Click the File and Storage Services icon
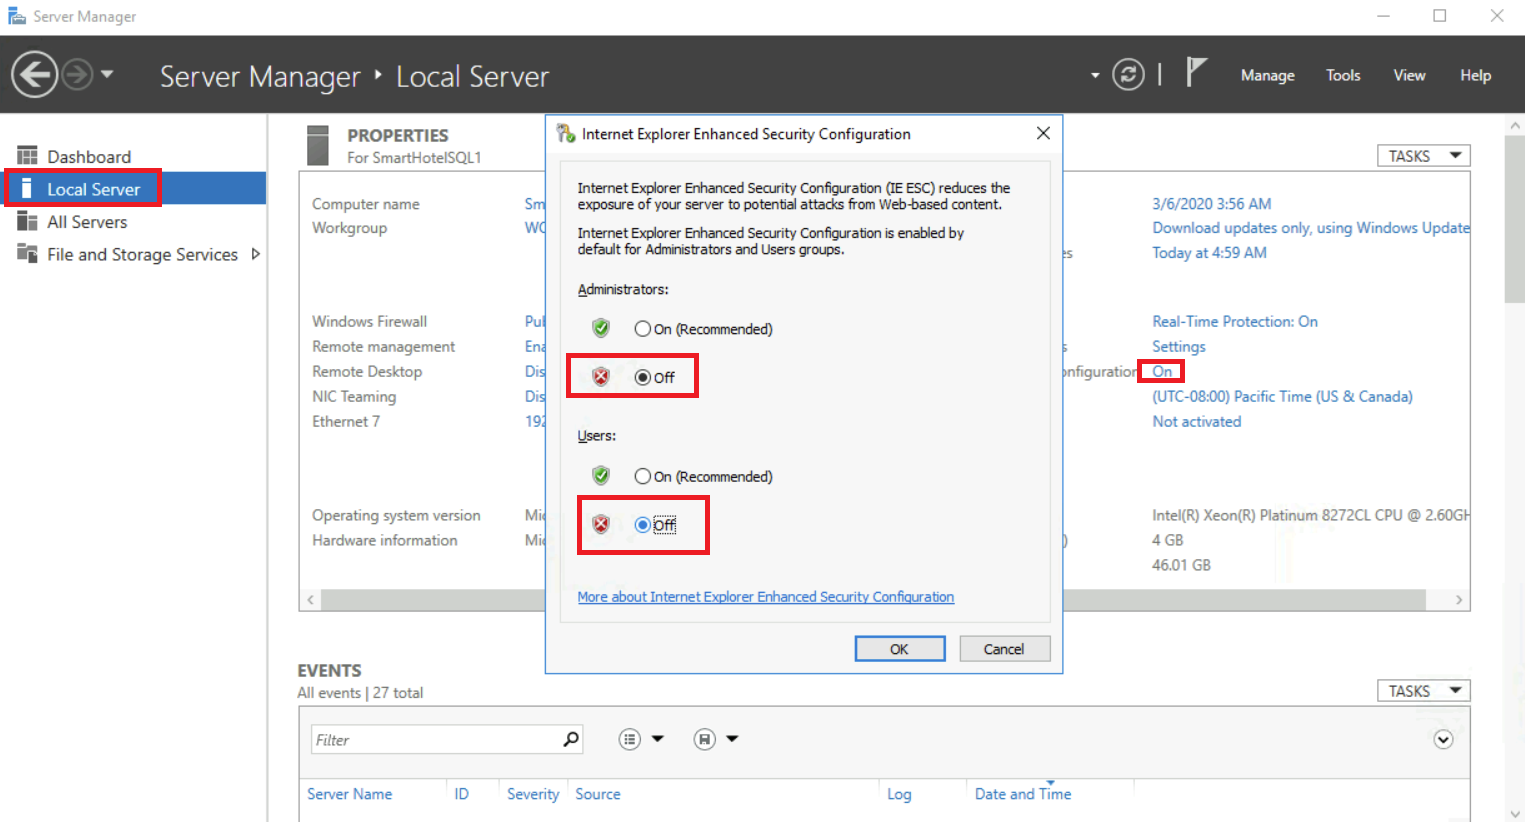The width and height of the screenshot is (1525, 822). pos(27,253)
